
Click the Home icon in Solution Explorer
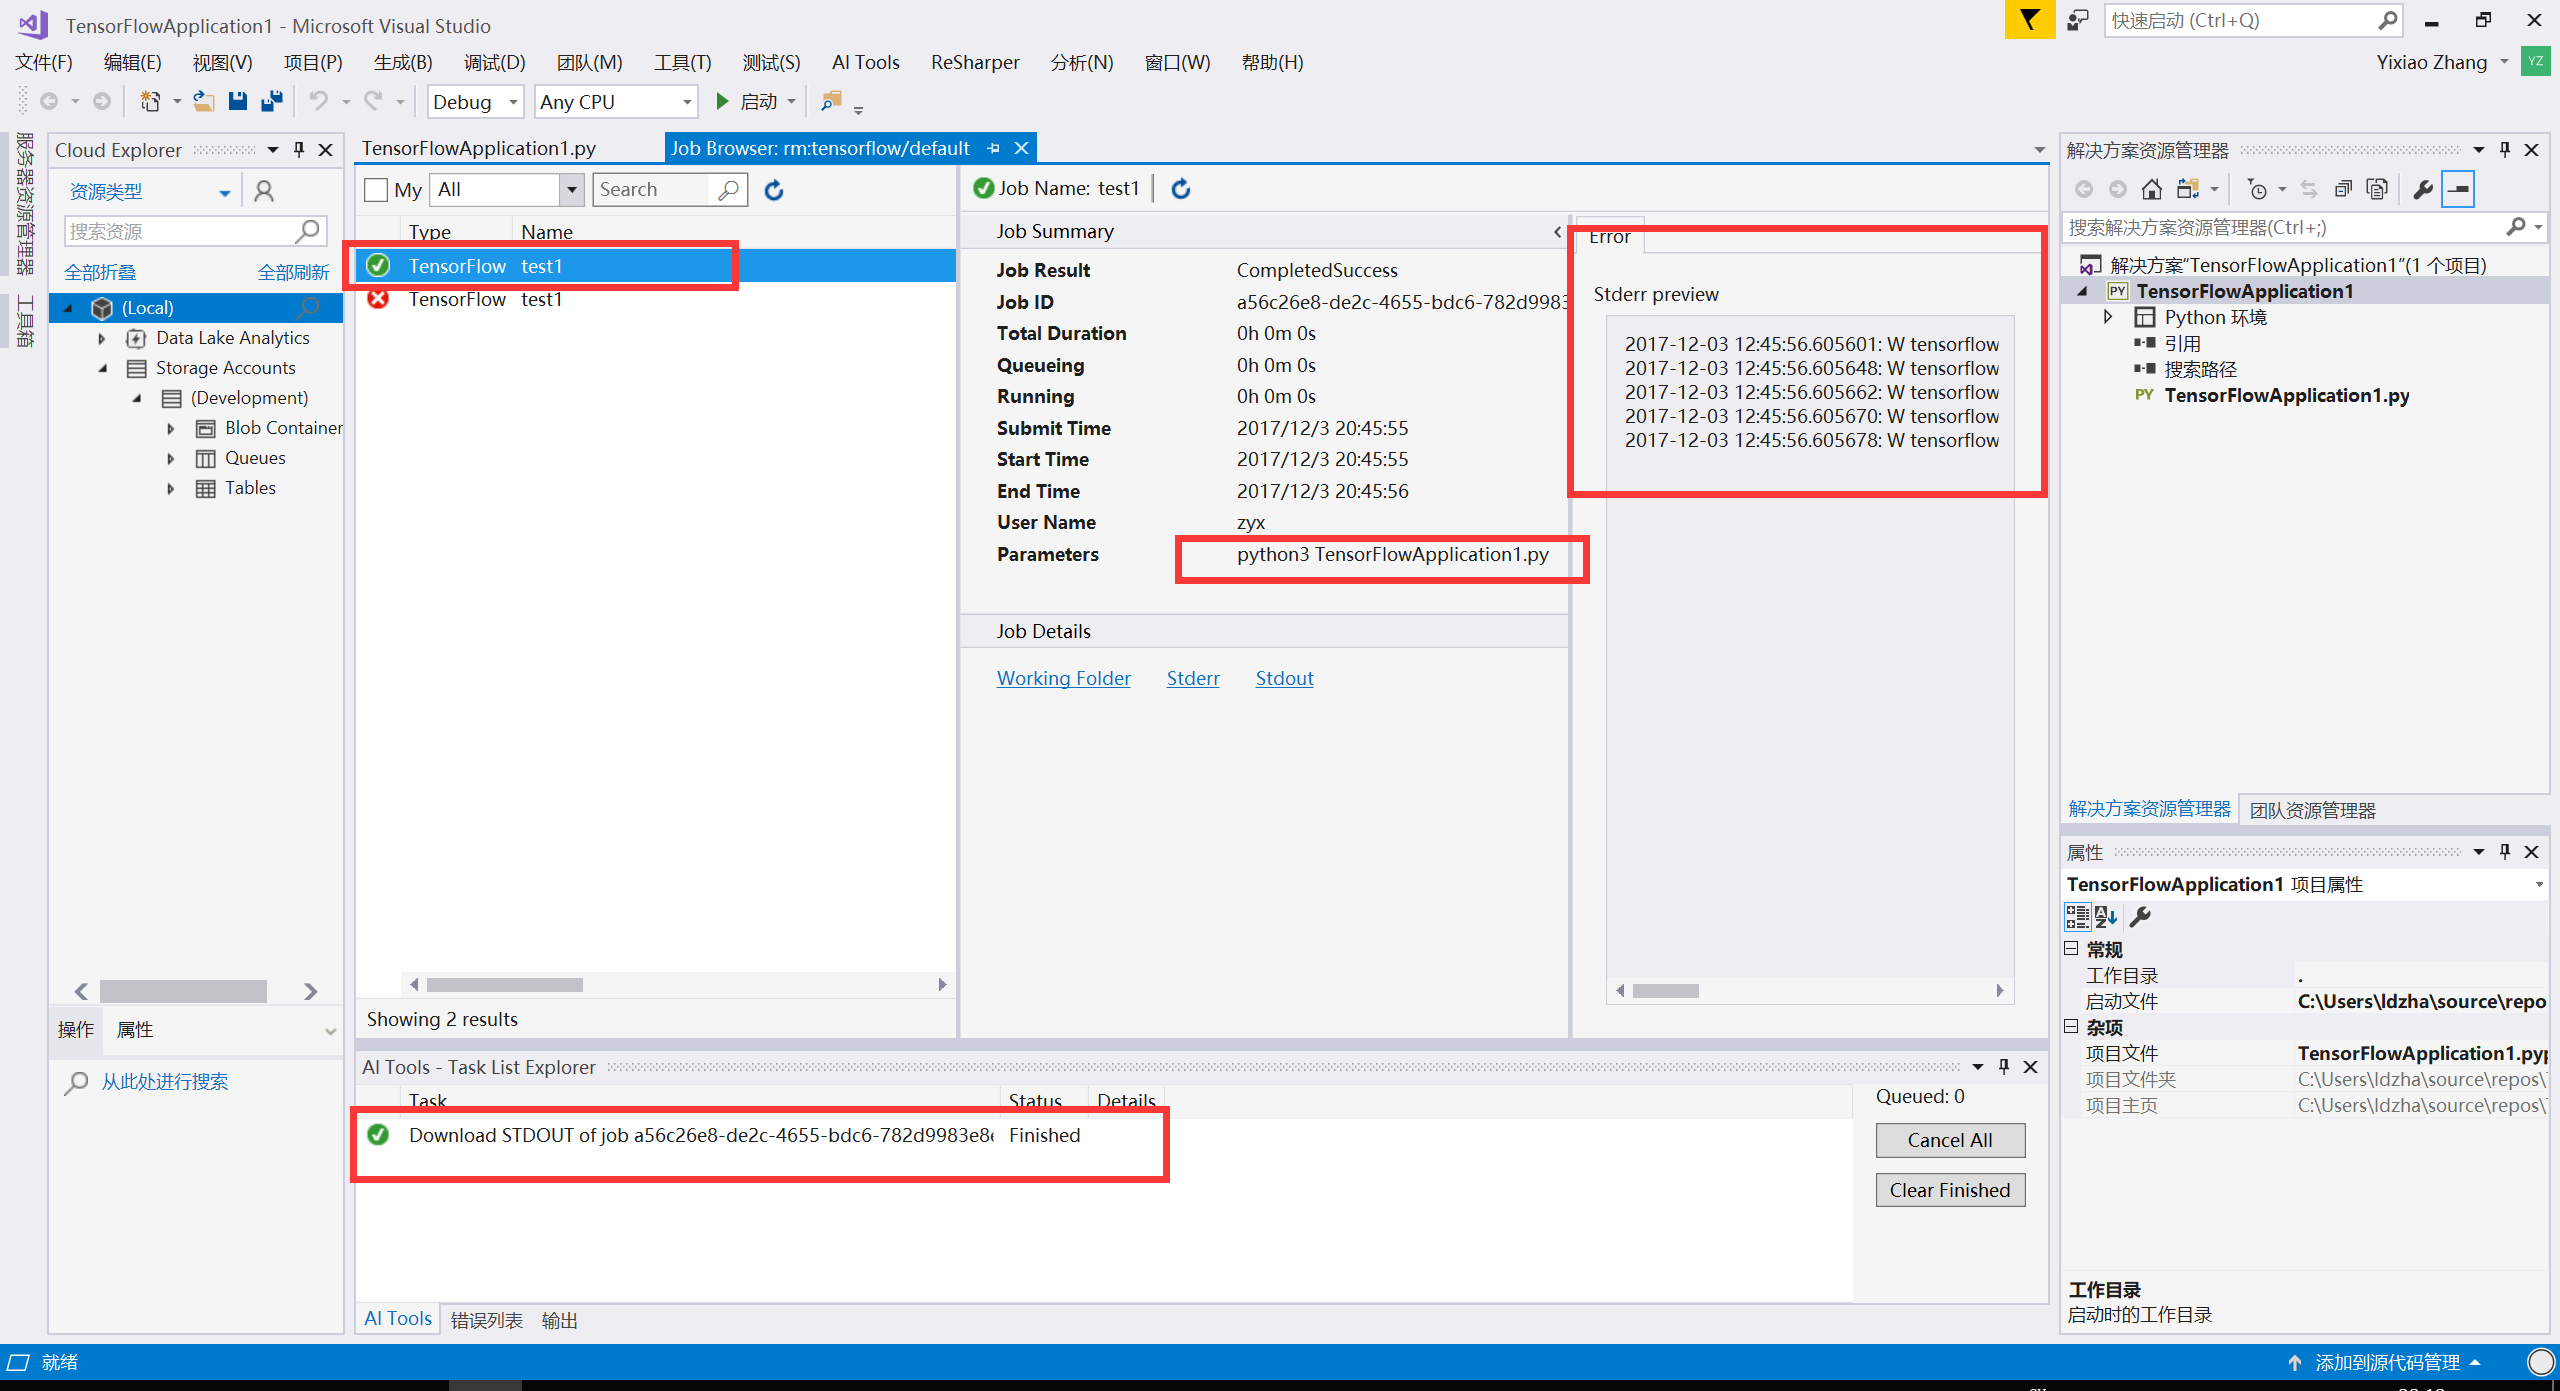(2151, 189)
